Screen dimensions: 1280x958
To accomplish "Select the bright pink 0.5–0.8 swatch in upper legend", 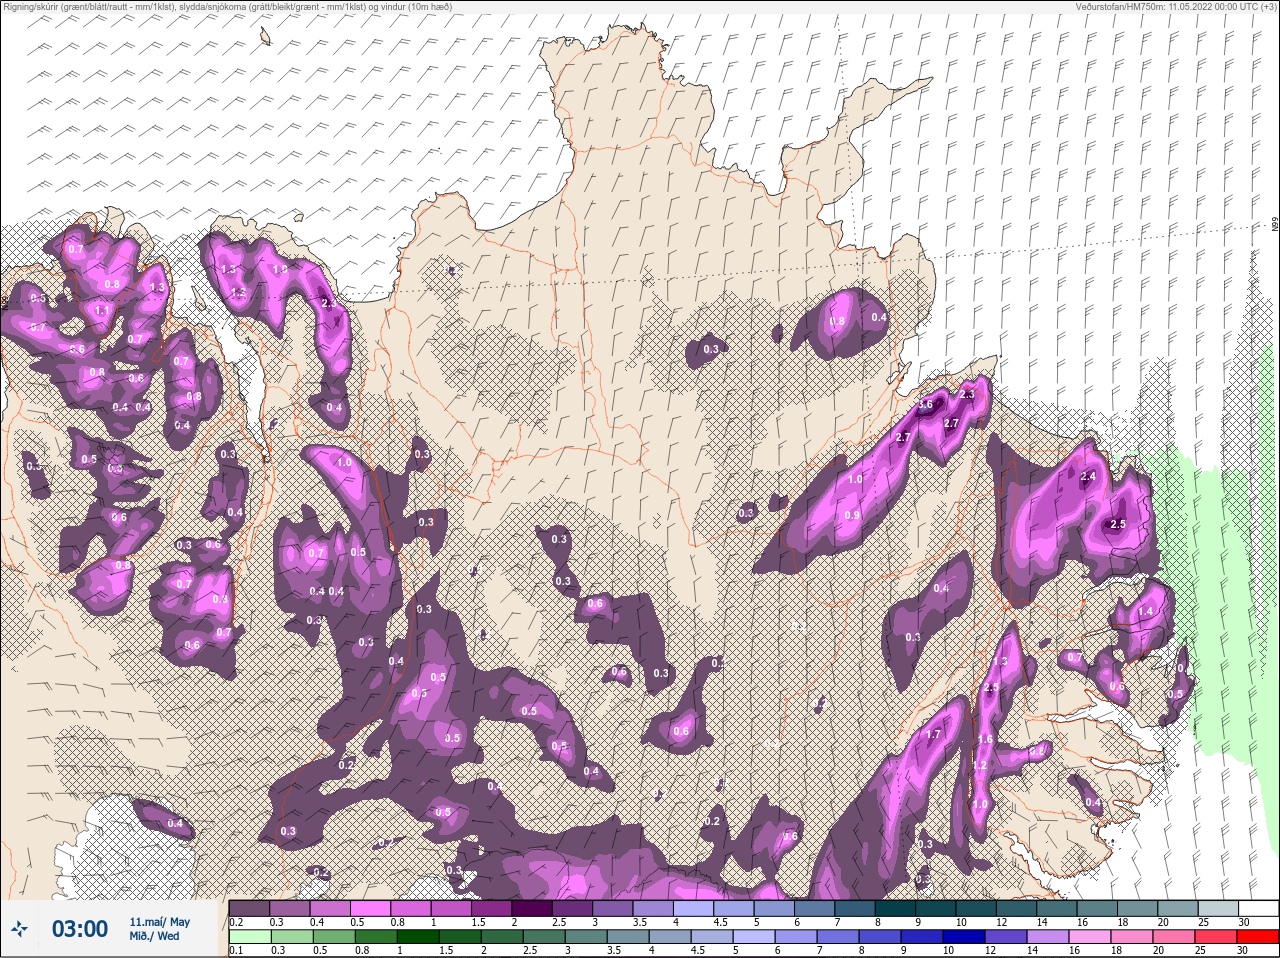I will click(372, 908).
